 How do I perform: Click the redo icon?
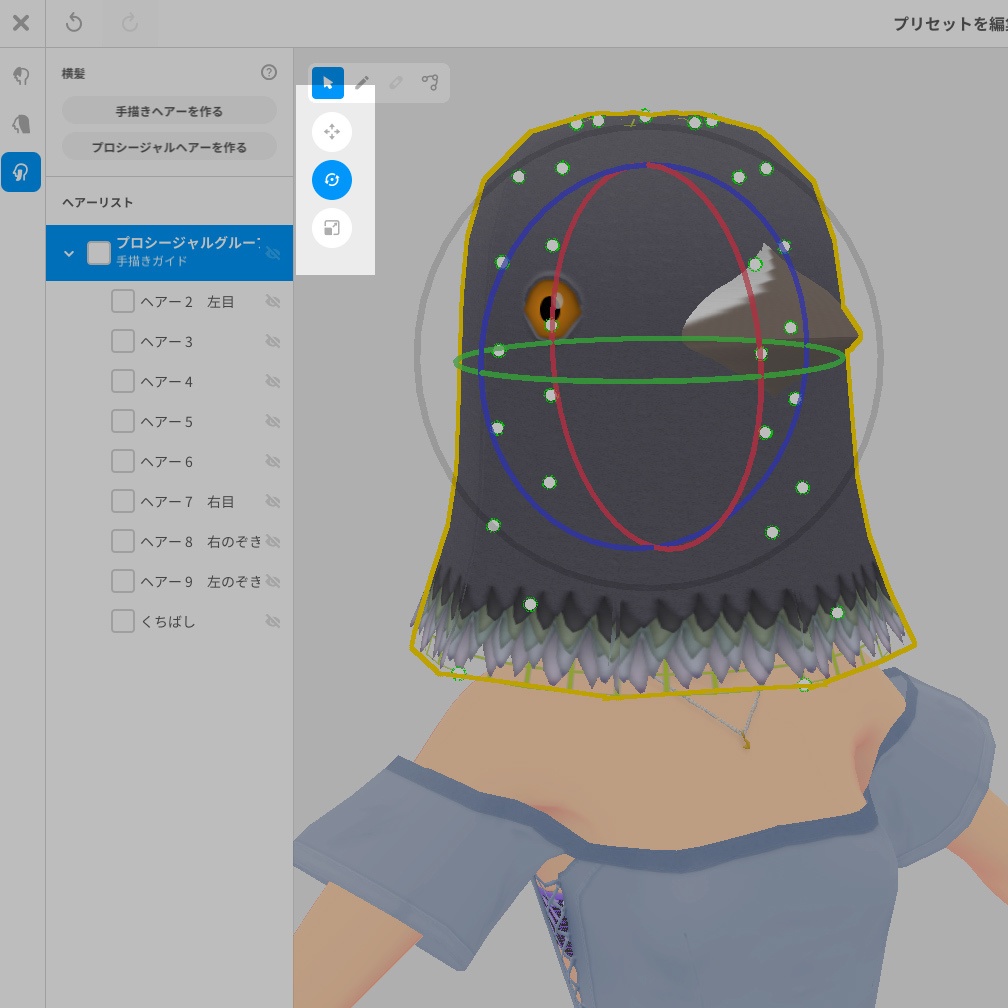point(129,22)
